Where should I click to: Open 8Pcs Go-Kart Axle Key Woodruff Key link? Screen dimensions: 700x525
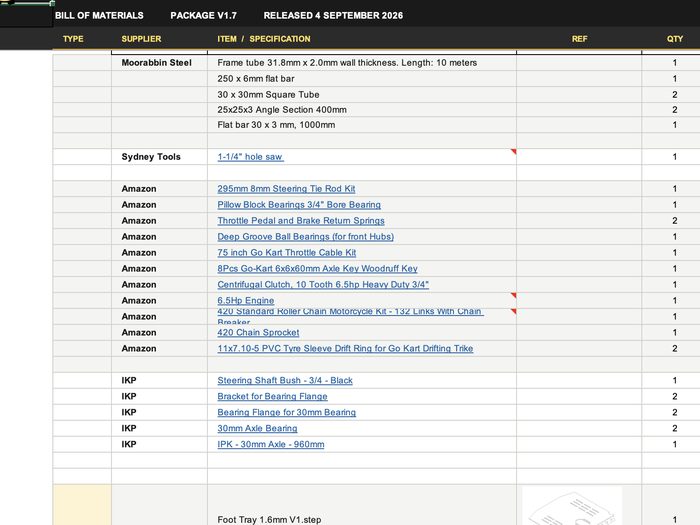317,268
